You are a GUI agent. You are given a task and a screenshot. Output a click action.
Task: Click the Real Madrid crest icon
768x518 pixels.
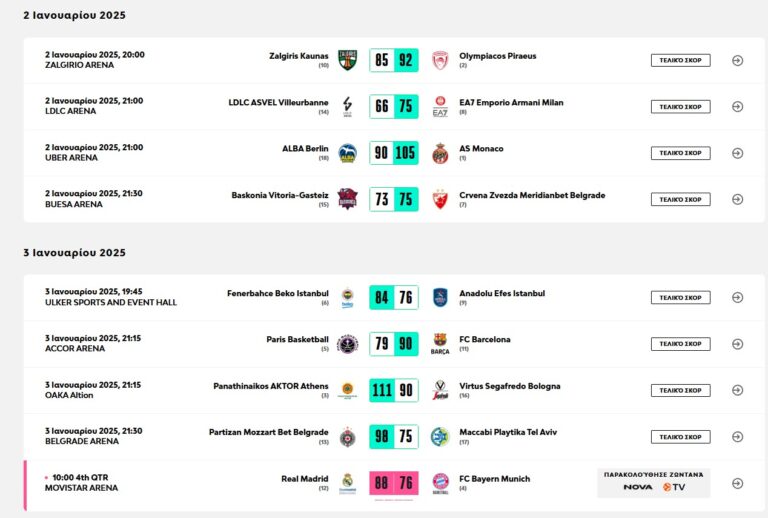point(347,483)
